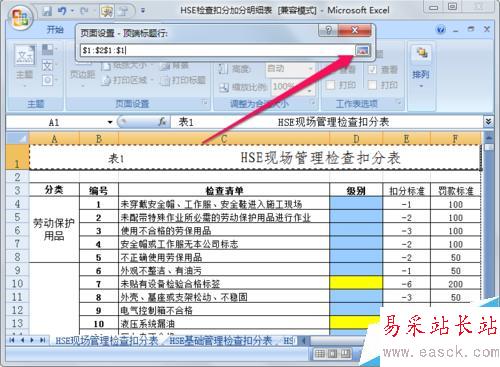This screenshot has height=367, width=500.
Task: Click the Redo icon in quick access toolbar
Action: tap(84, 11)
